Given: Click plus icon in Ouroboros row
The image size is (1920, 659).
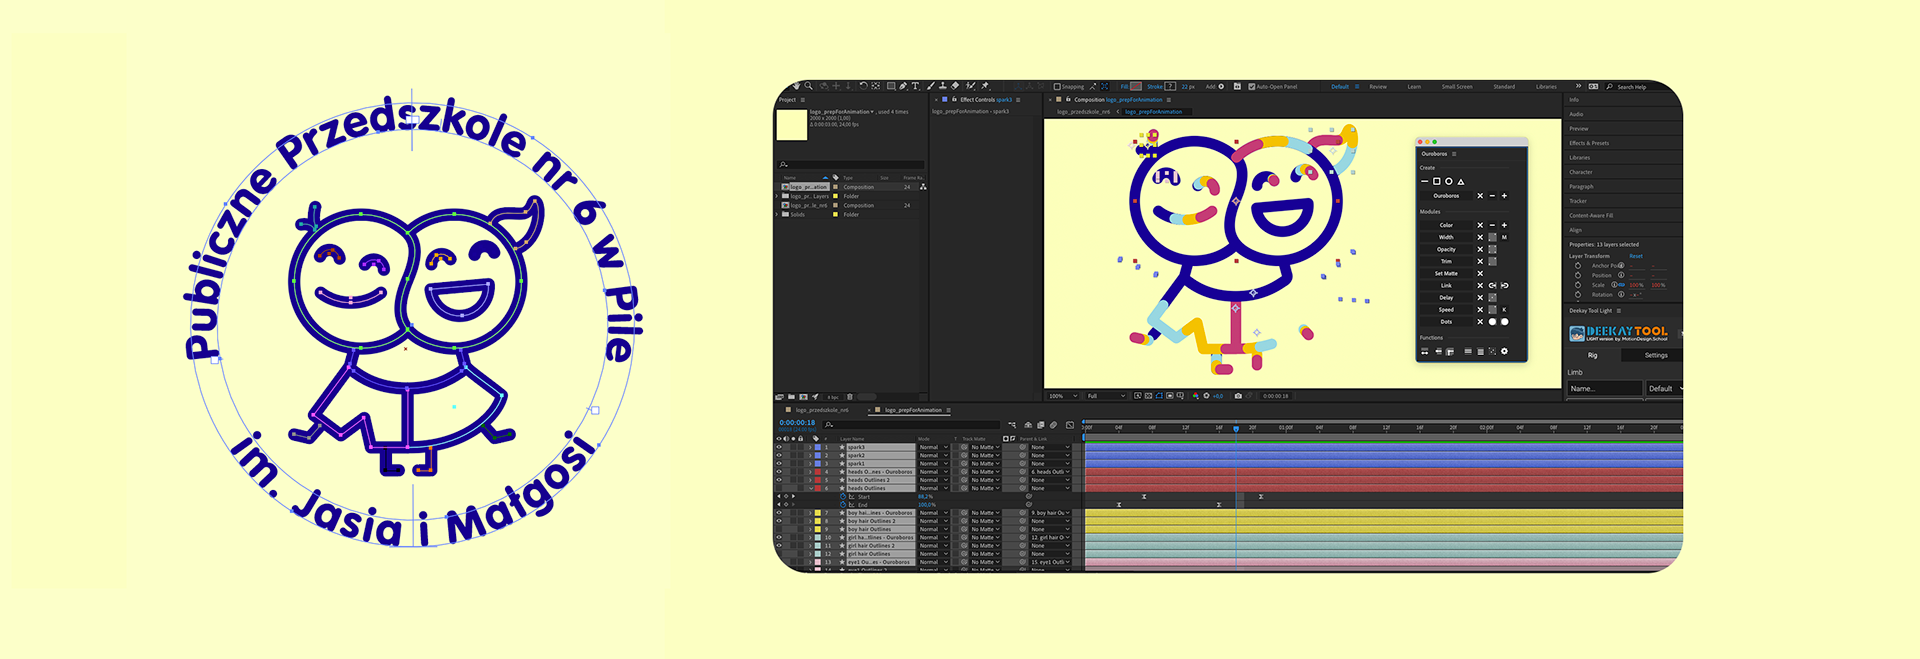Looking at the screenshot, I should pos(1504,196).
